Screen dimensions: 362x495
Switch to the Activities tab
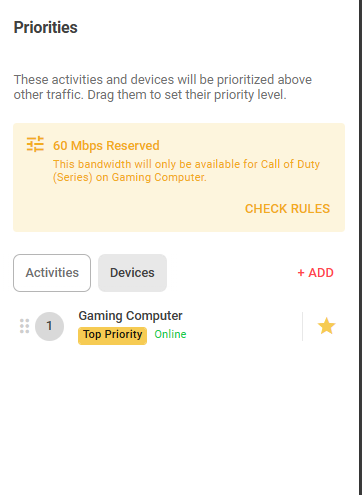click(x=52, y=273)
